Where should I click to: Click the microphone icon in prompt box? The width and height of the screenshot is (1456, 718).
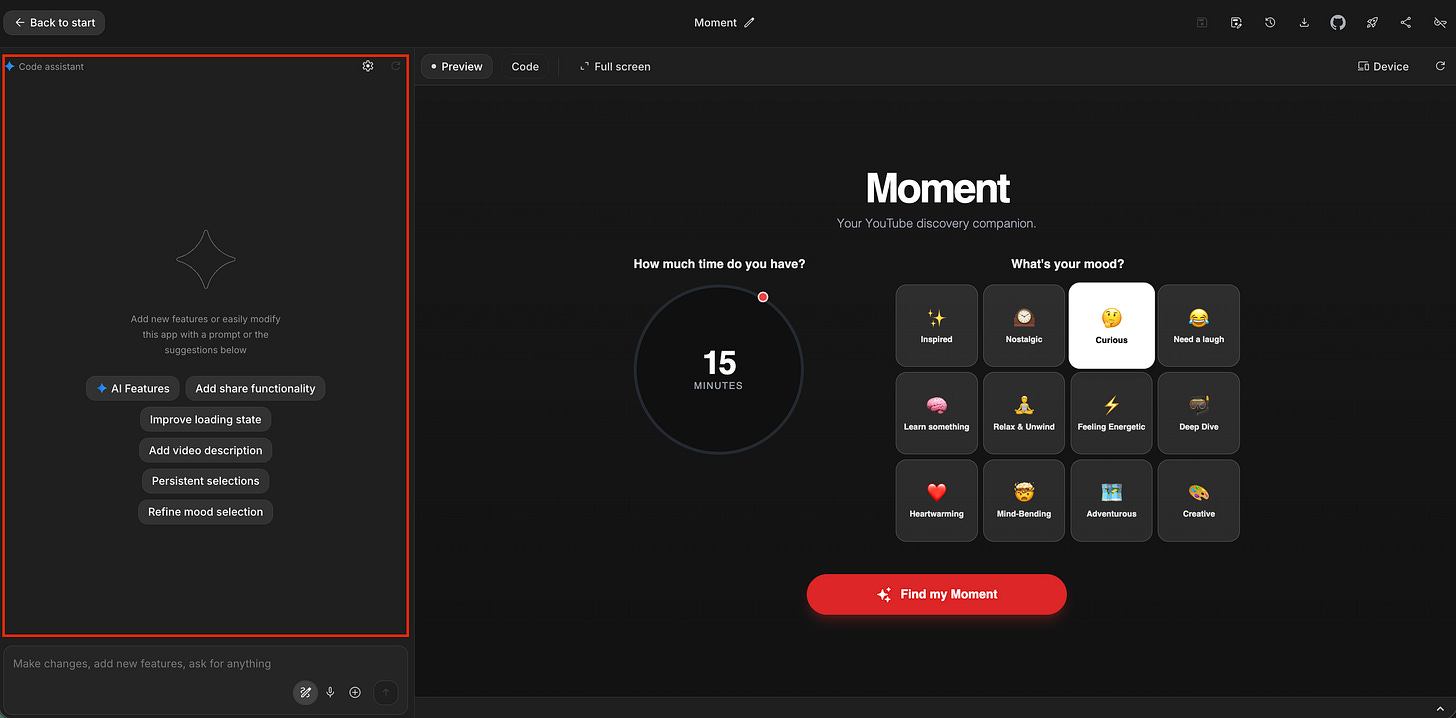coord(330,692)
